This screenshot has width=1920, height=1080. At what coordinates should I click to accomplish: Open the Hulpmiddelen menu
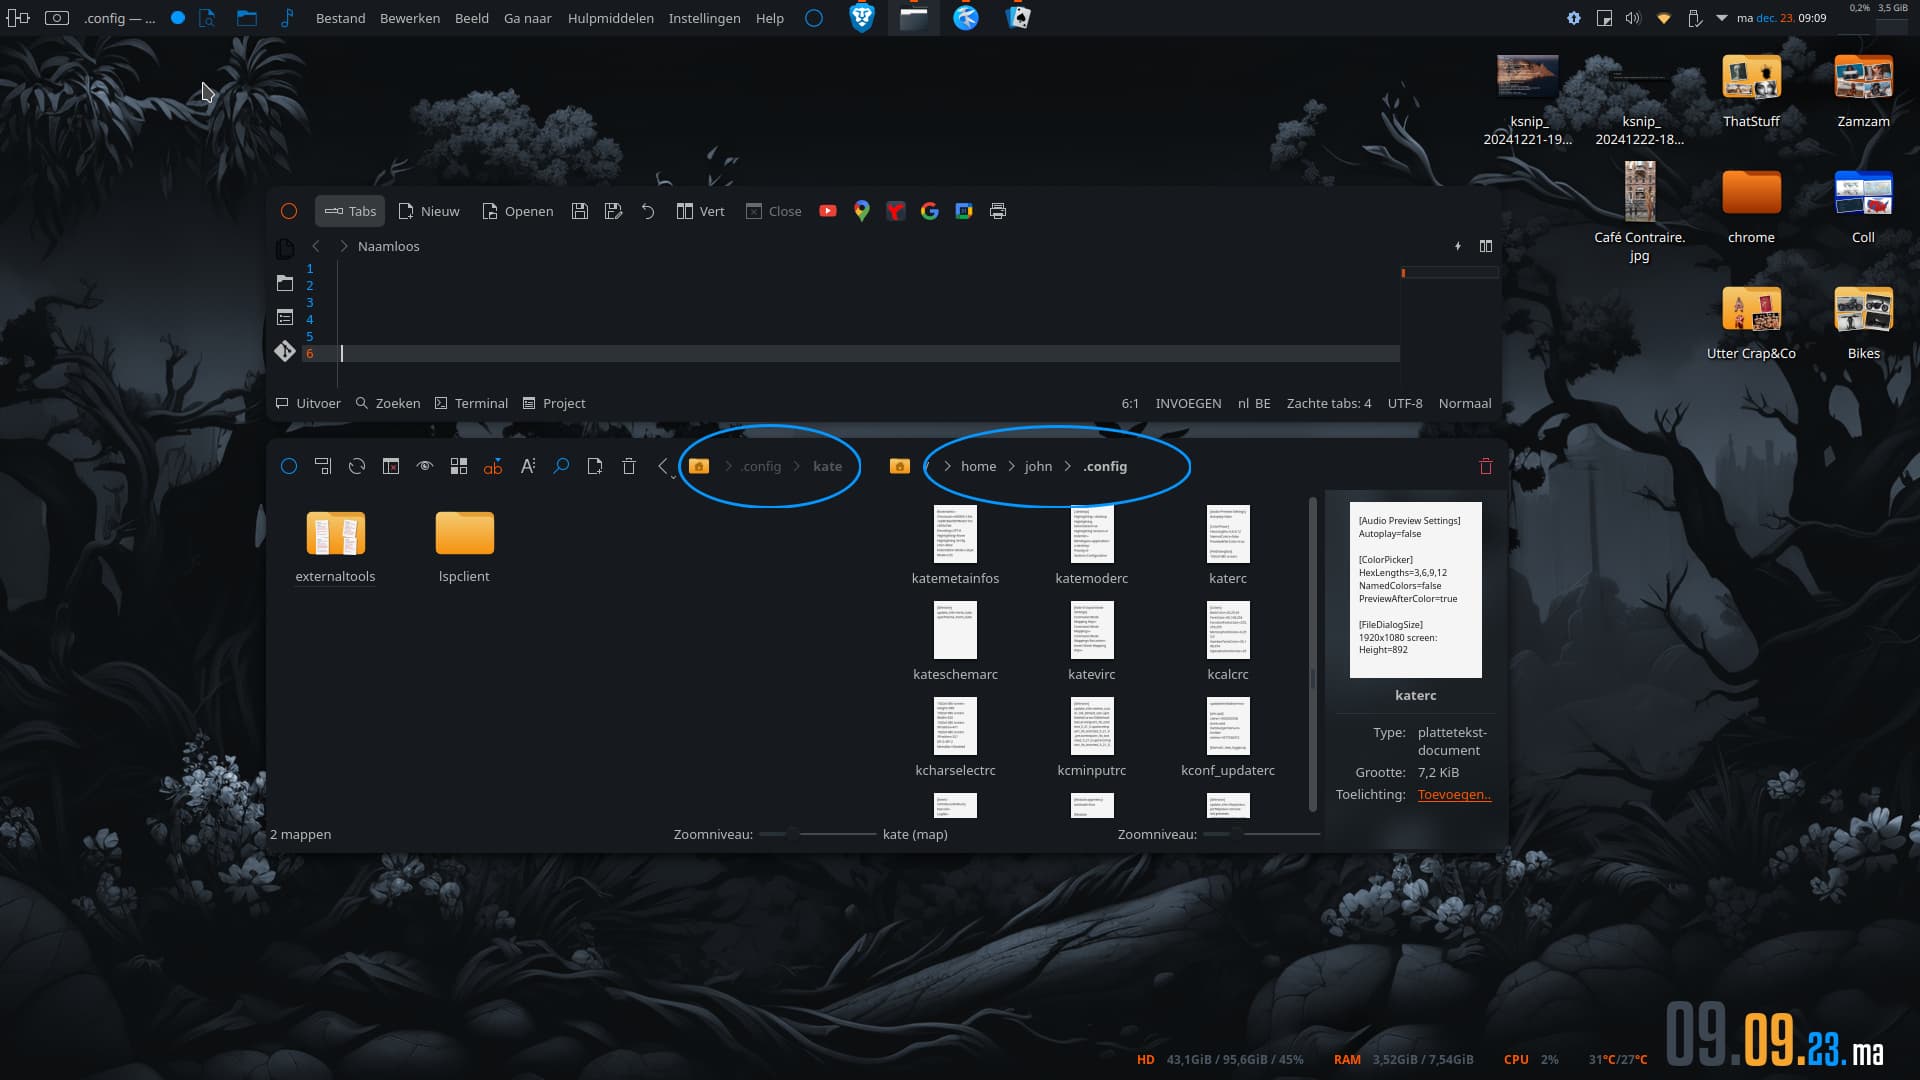click(x=610, y=18)
